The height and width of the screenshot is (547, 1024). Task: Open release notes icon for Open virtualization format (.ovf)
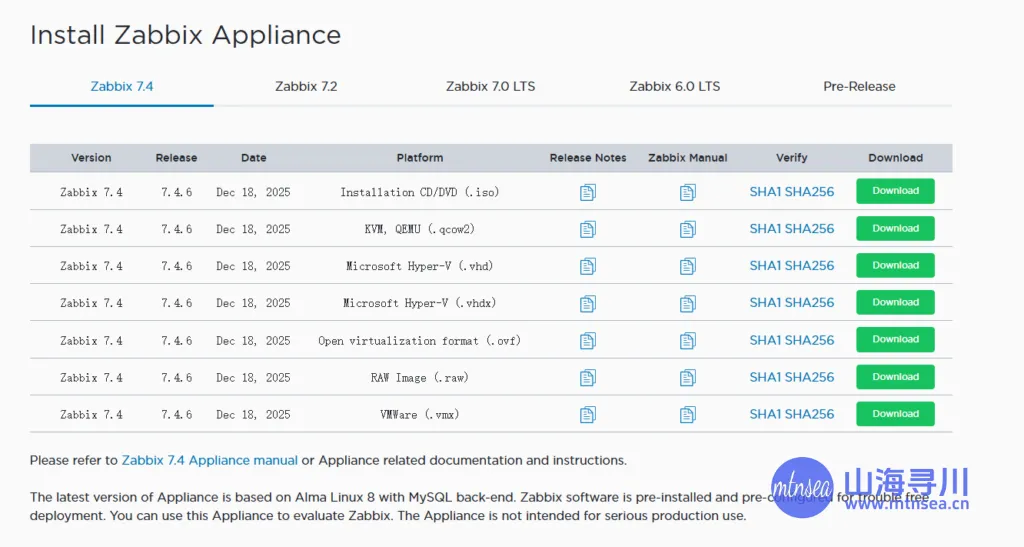click(x=588, y=341)
